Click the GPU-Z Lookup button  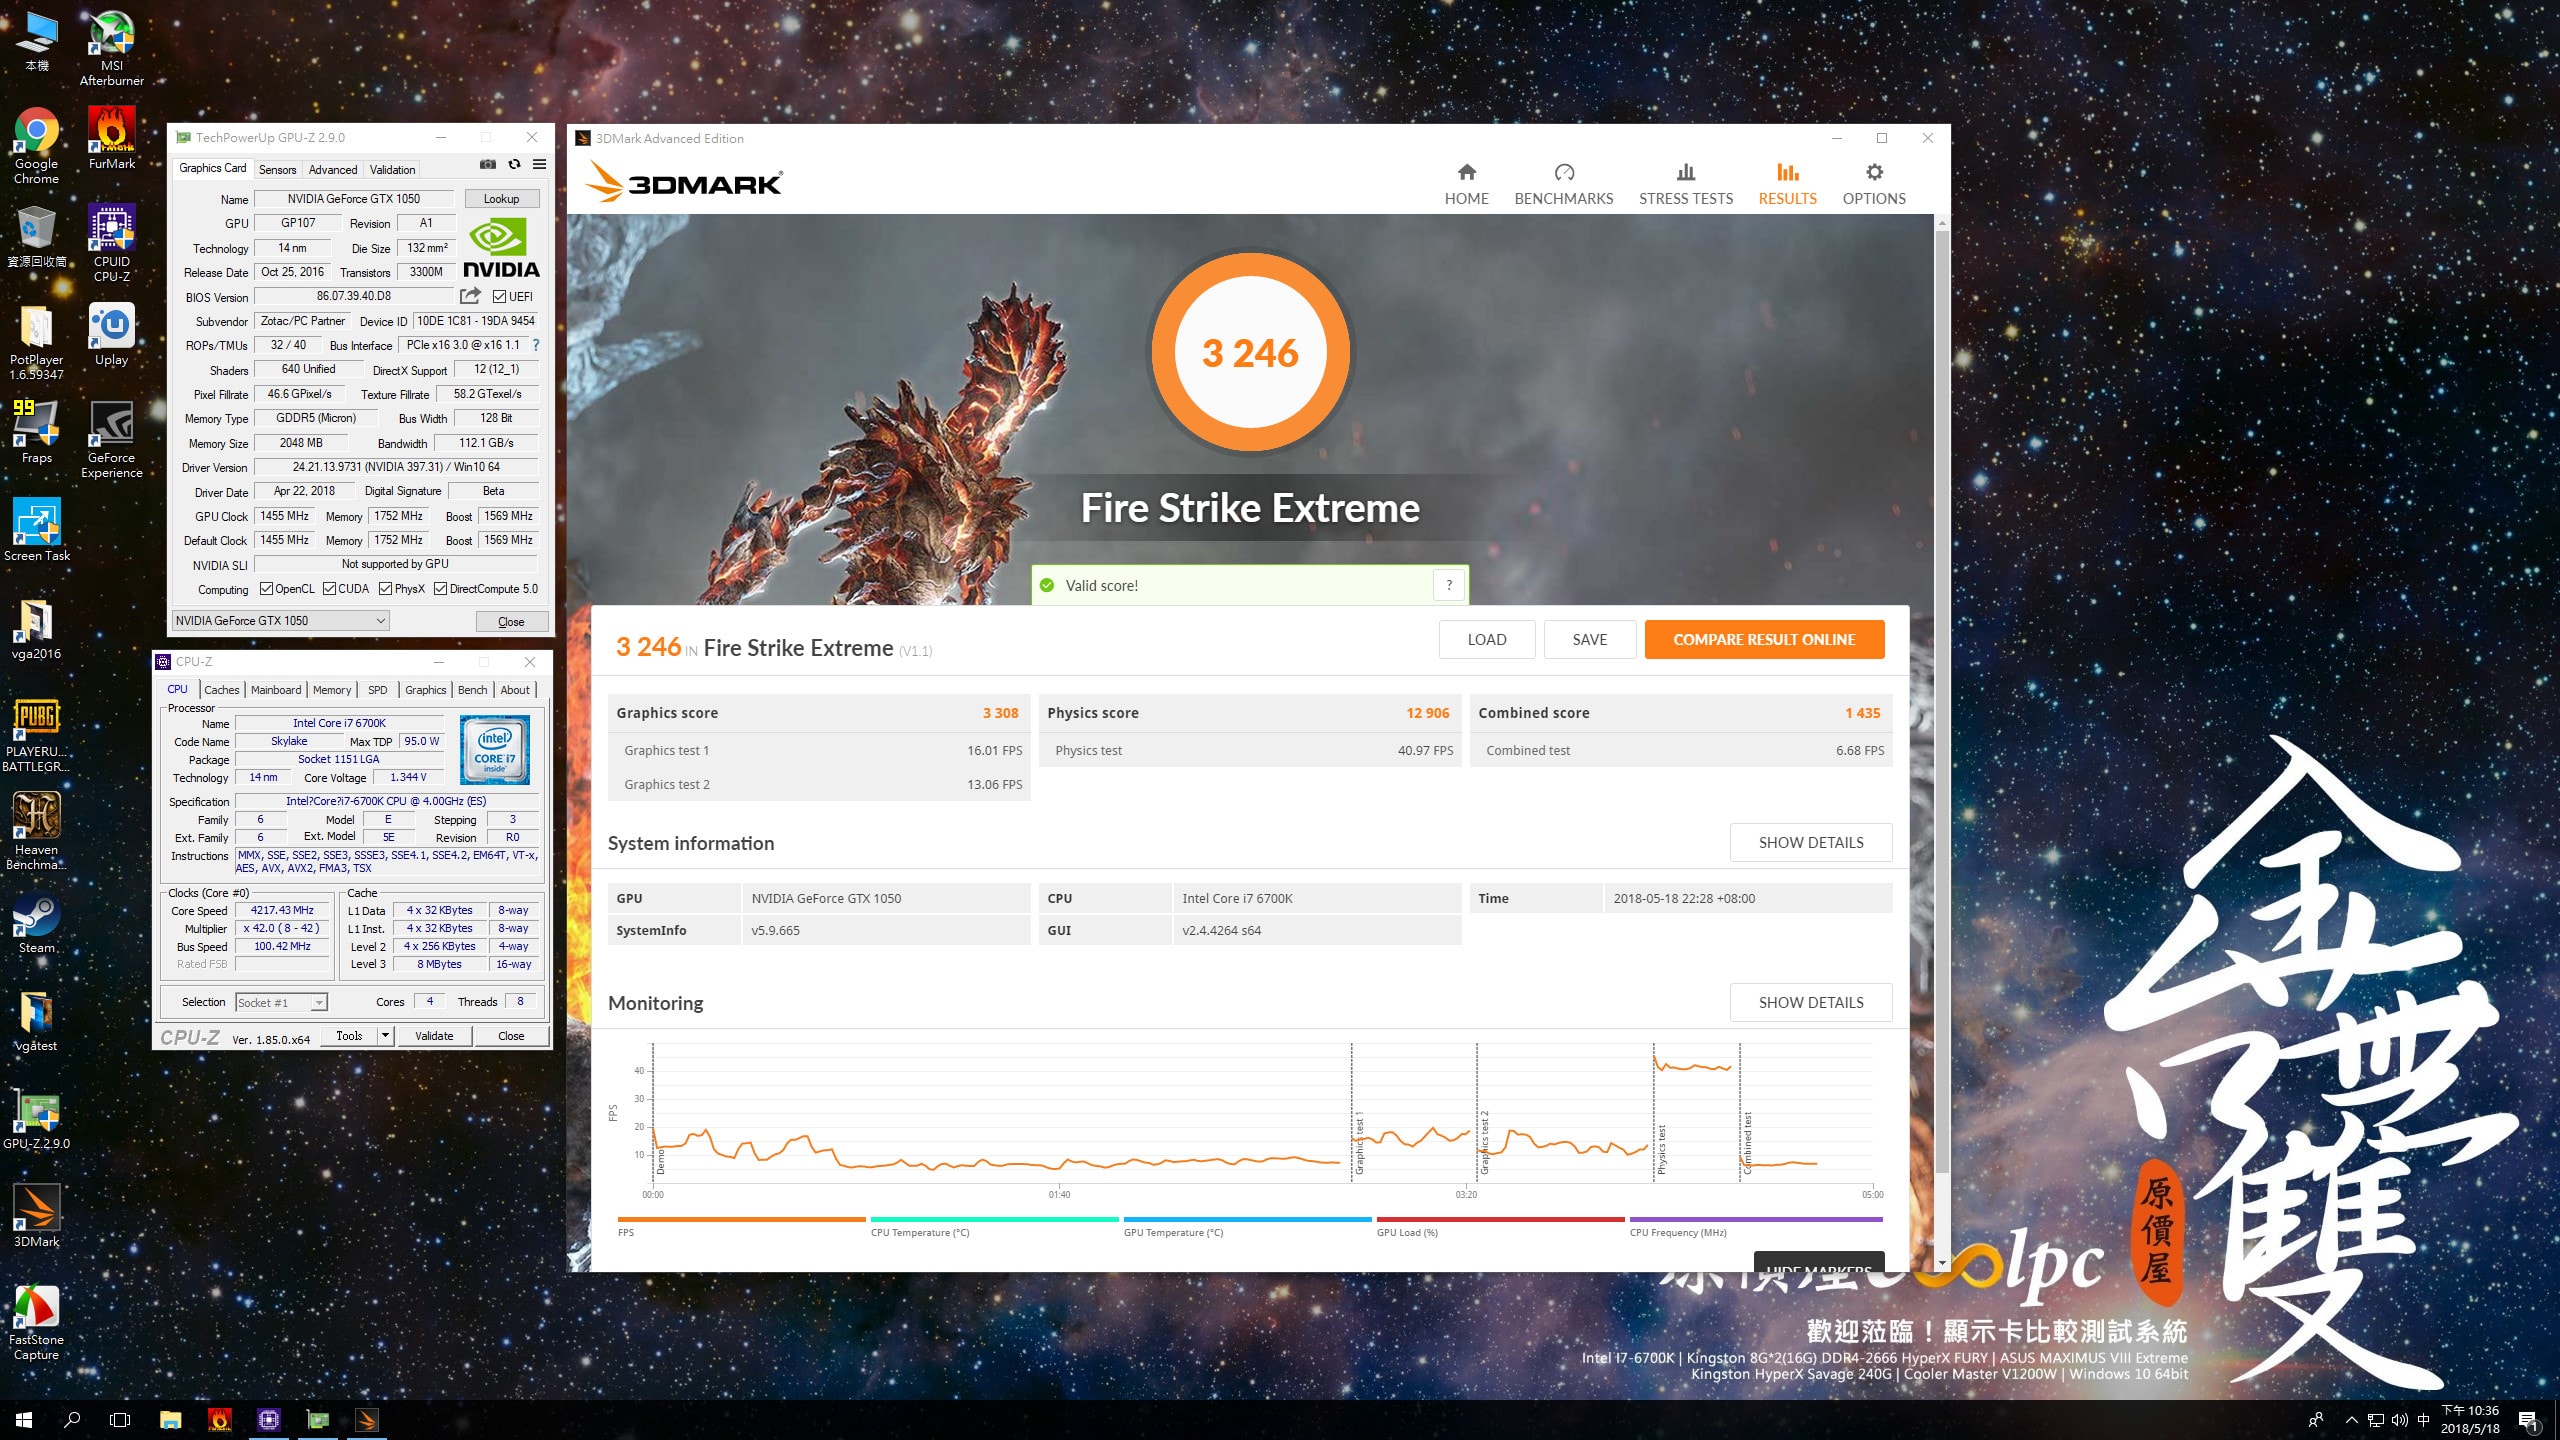(501, 199)
